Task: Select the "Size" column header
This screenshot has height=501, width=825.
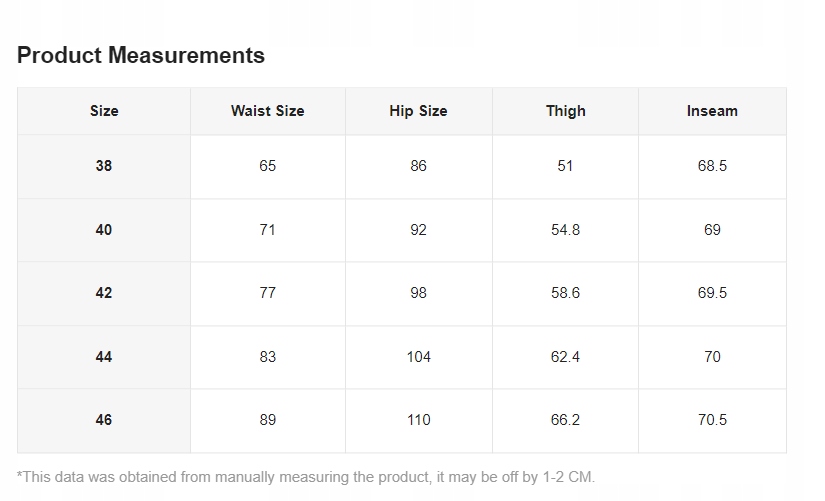Action: 104,111
